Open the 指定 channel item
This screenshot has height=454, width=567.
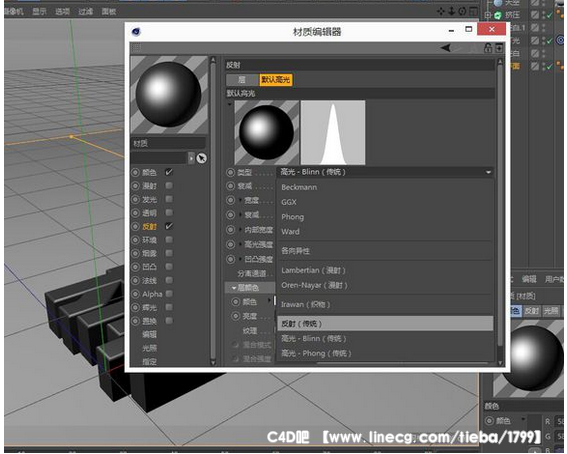149,361
